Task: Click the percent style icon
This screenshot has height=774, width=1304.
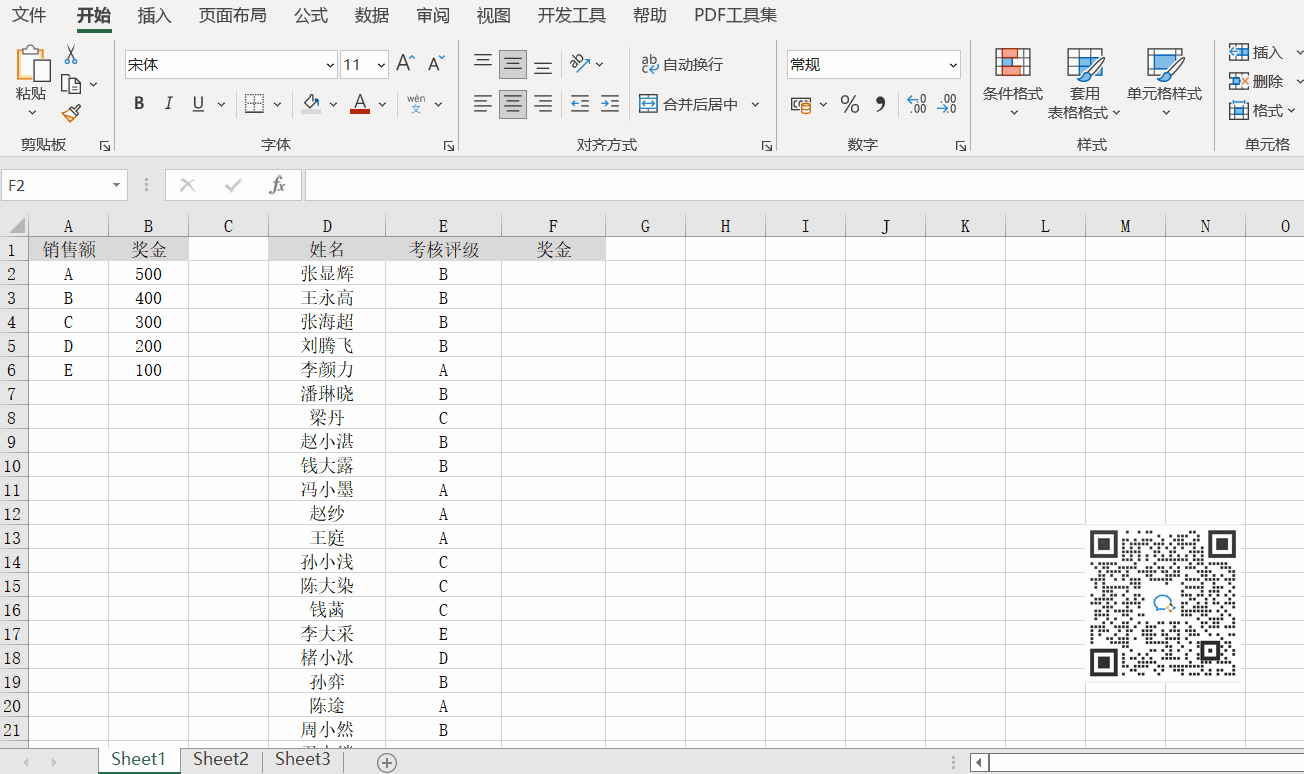Action: pyautogui.click(x=849, y=104)
